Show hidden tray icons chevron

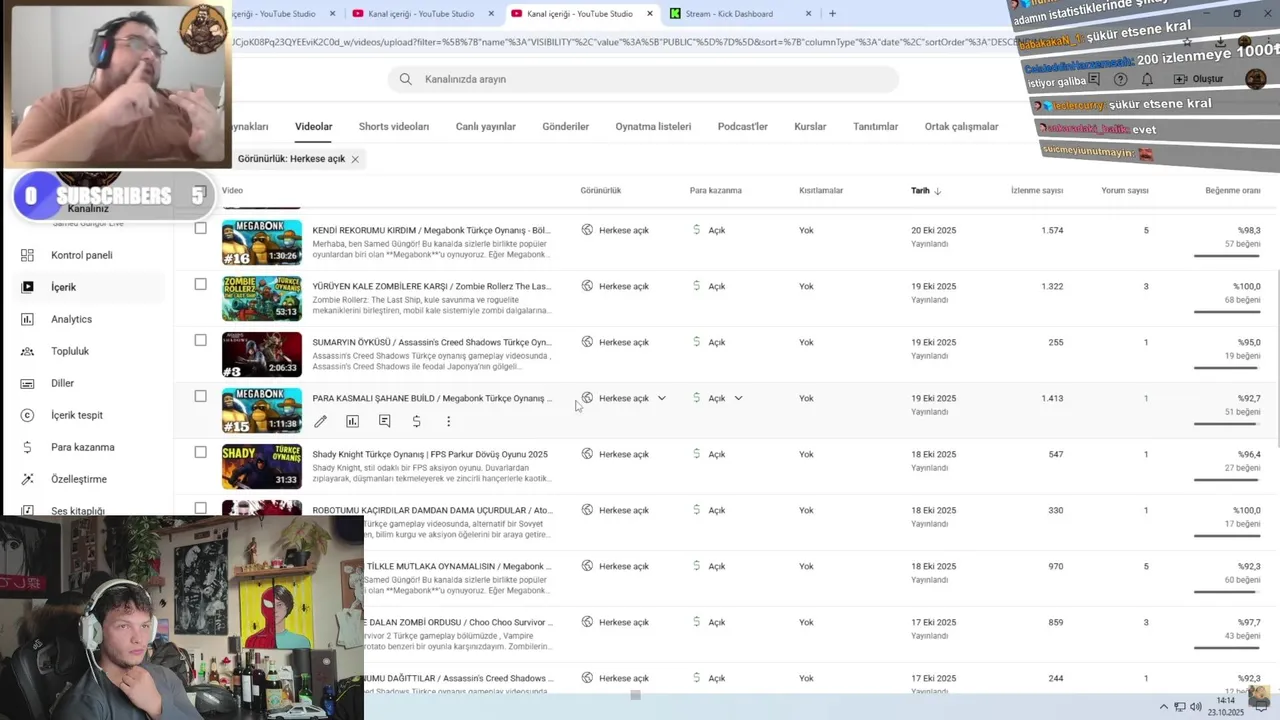tap(1165, 707)
